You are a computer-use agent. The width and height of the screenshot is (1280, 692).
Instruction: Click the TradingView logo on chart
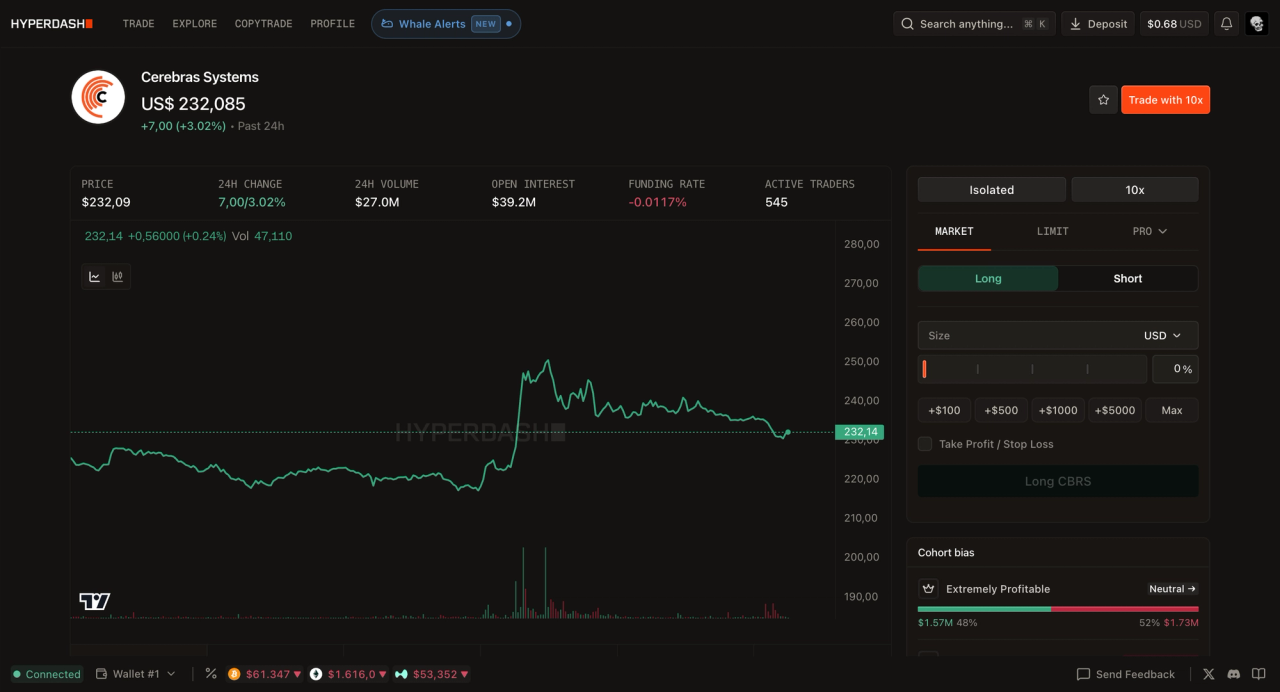tap(95, 601)
